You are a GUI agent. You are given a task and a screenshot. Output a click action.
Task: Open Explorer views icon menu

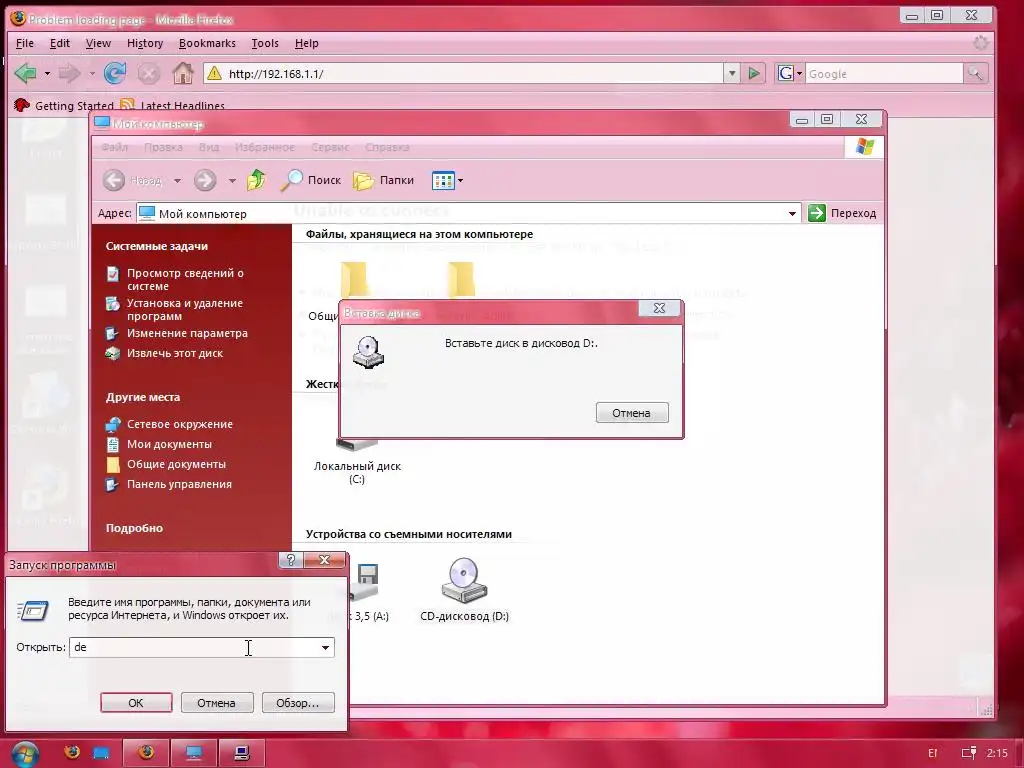pos(447,180)
